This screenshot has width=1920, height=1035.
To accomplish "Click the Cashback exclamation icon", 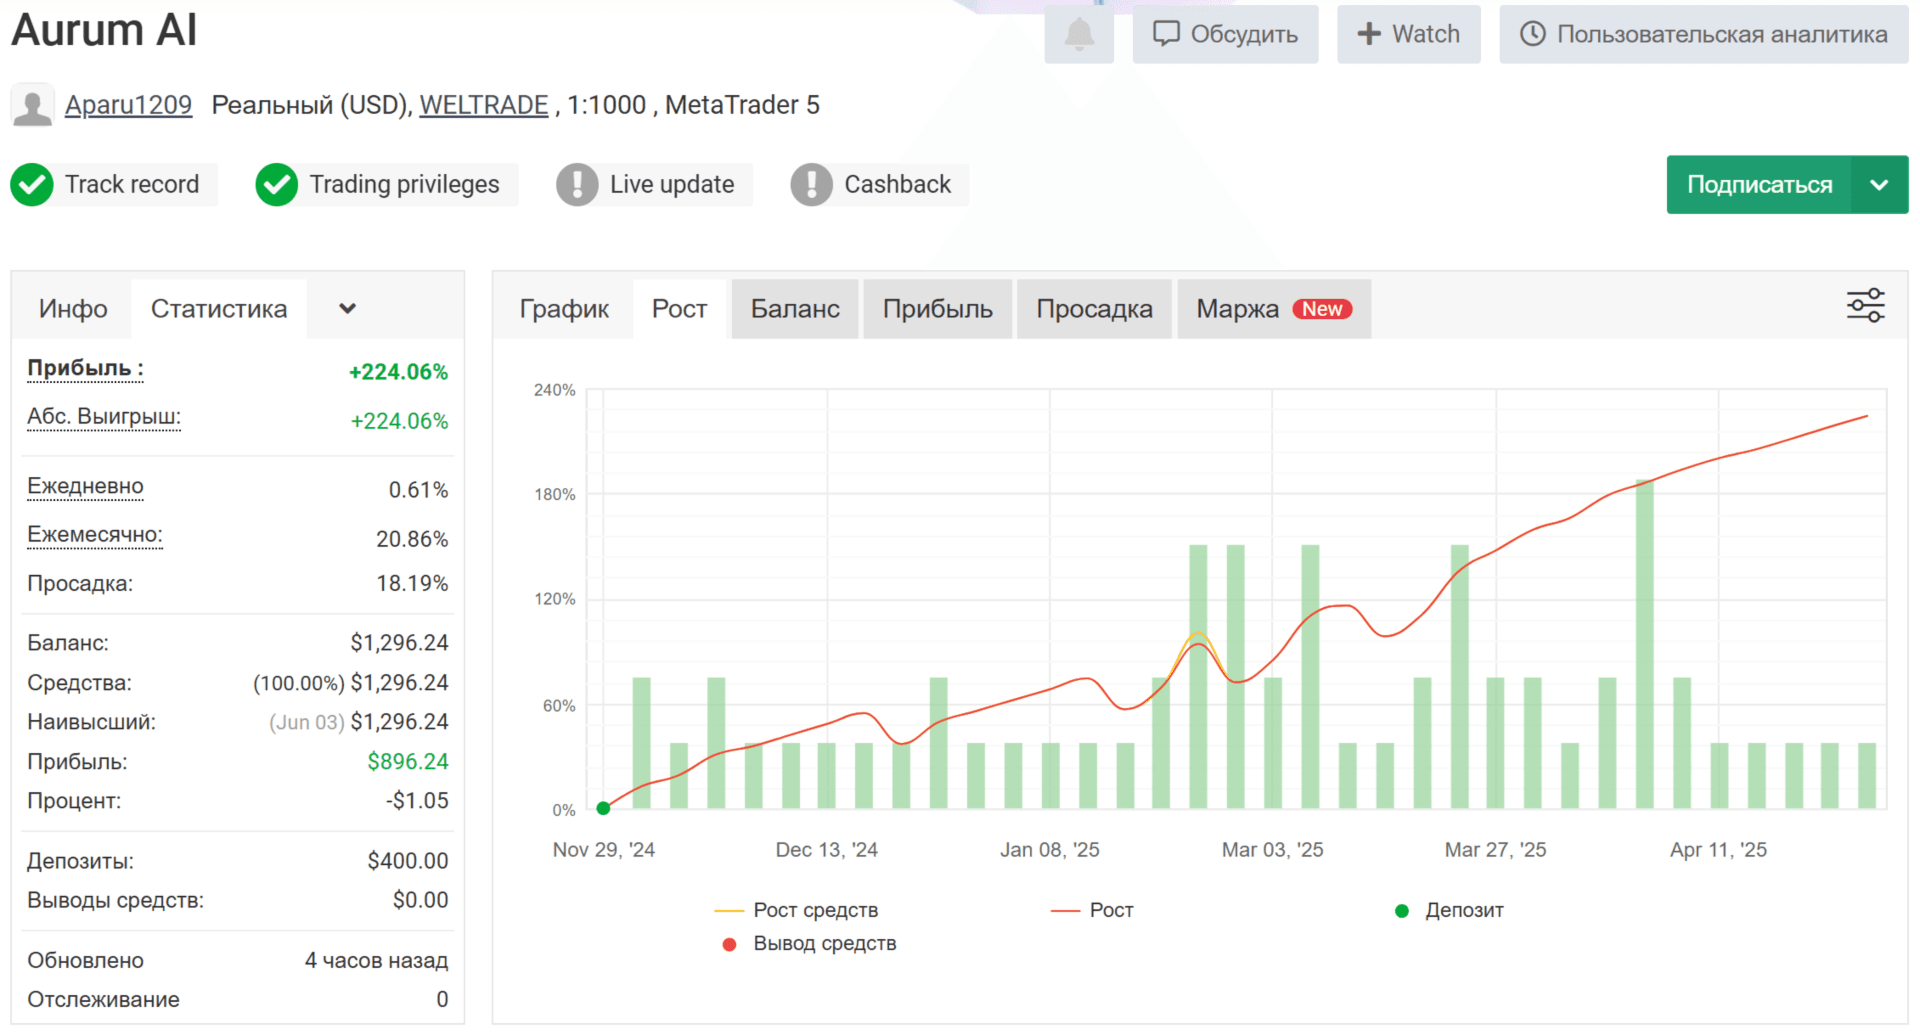I will [811, 185].
